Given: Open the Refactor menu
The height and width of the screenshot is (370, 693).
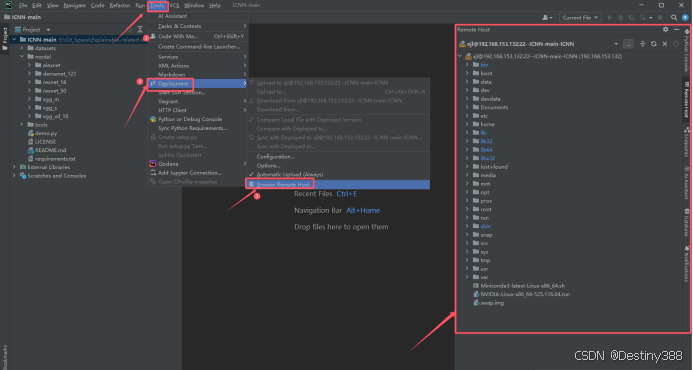Looking at the screenshot, I should (120, 5).
